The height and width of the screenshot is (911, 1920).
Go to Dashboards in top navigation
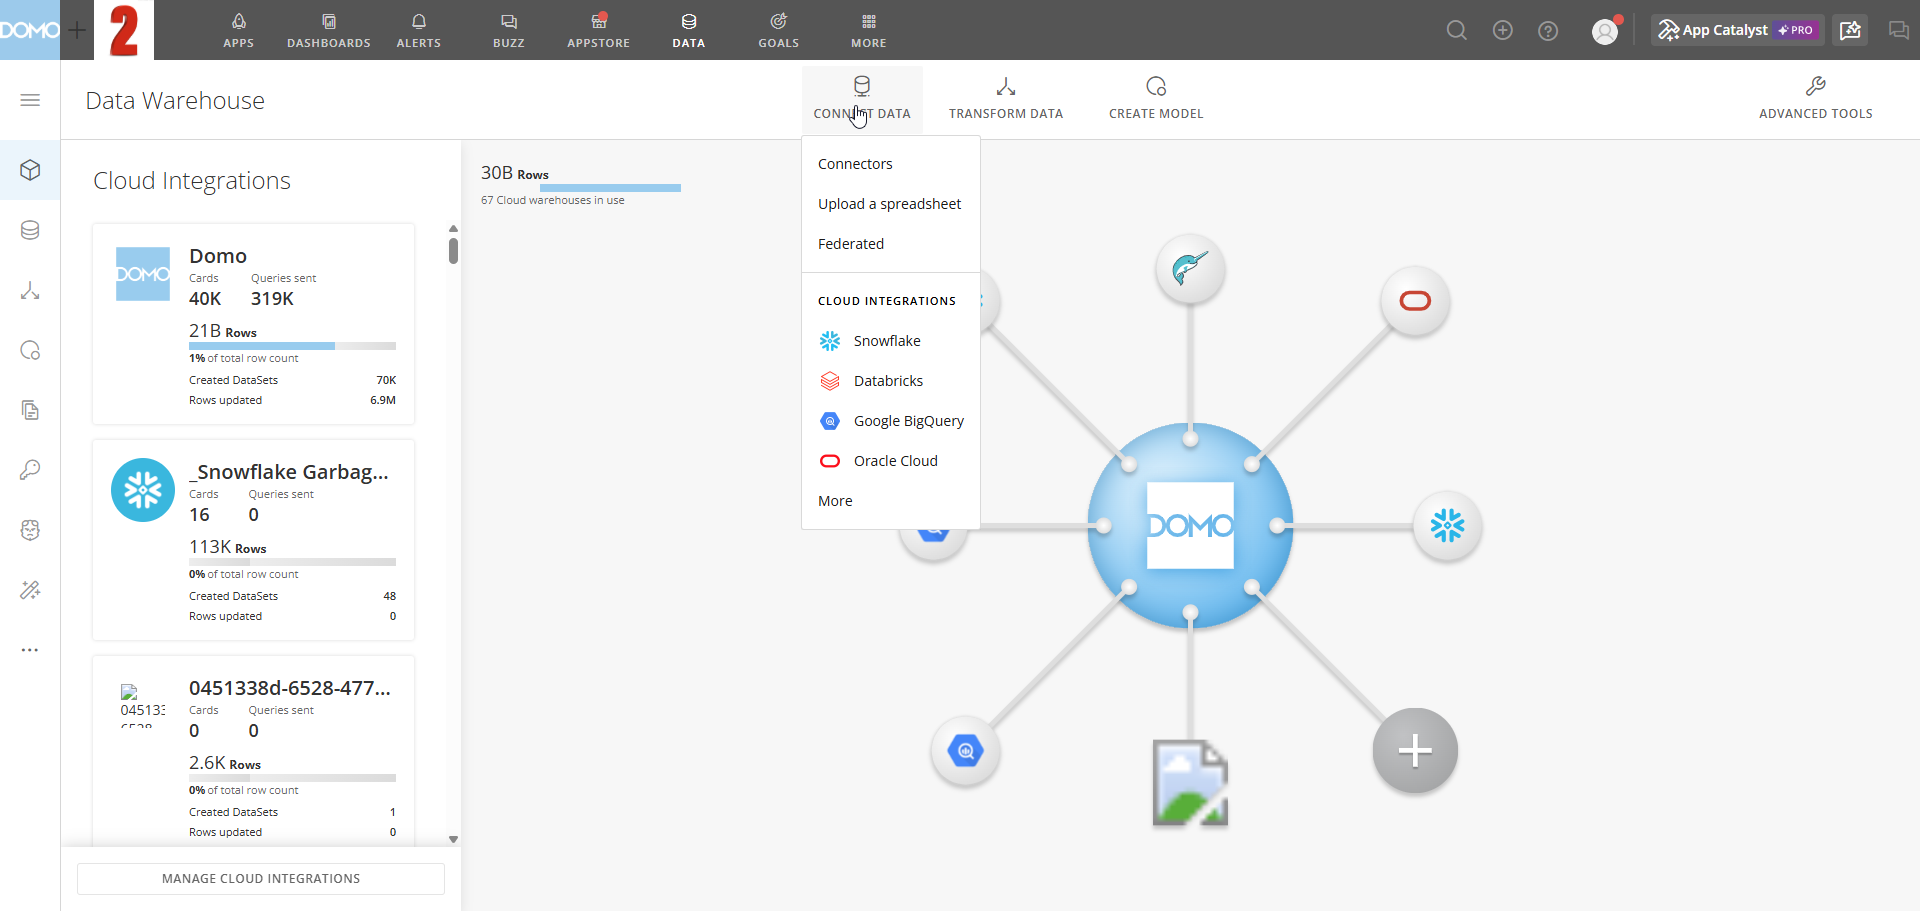[329, 30]
